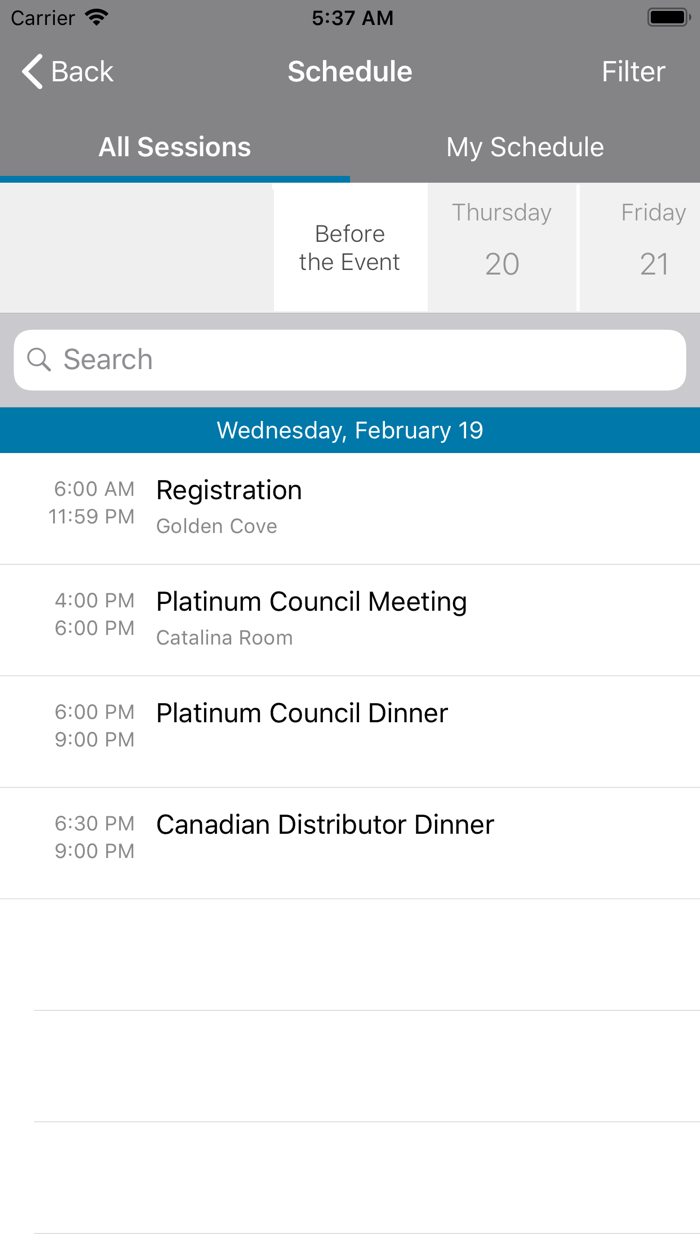Image resolution: width=700 pixels, height=1244 pixels.
Task: Open the Before the Event day tab
Action: [350, 248]
